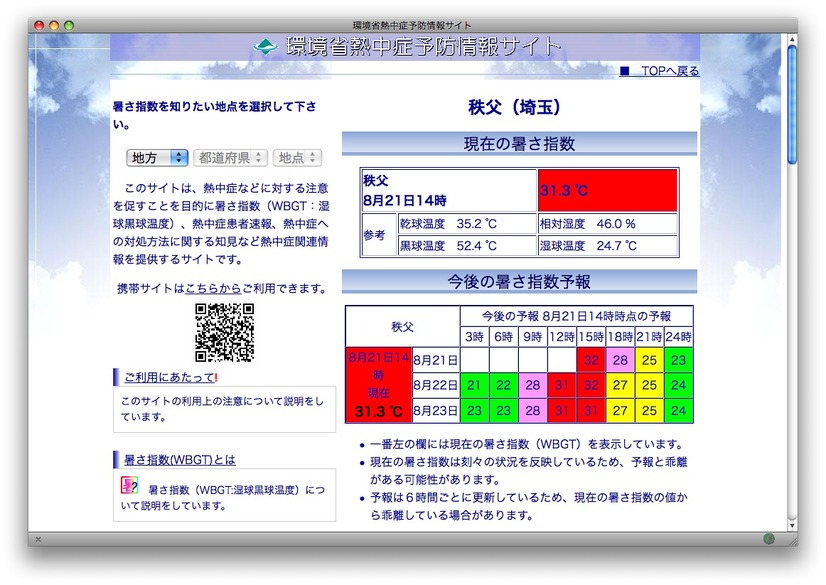Click the 8月22日 18時 yellow cell 27

point(620,385)
